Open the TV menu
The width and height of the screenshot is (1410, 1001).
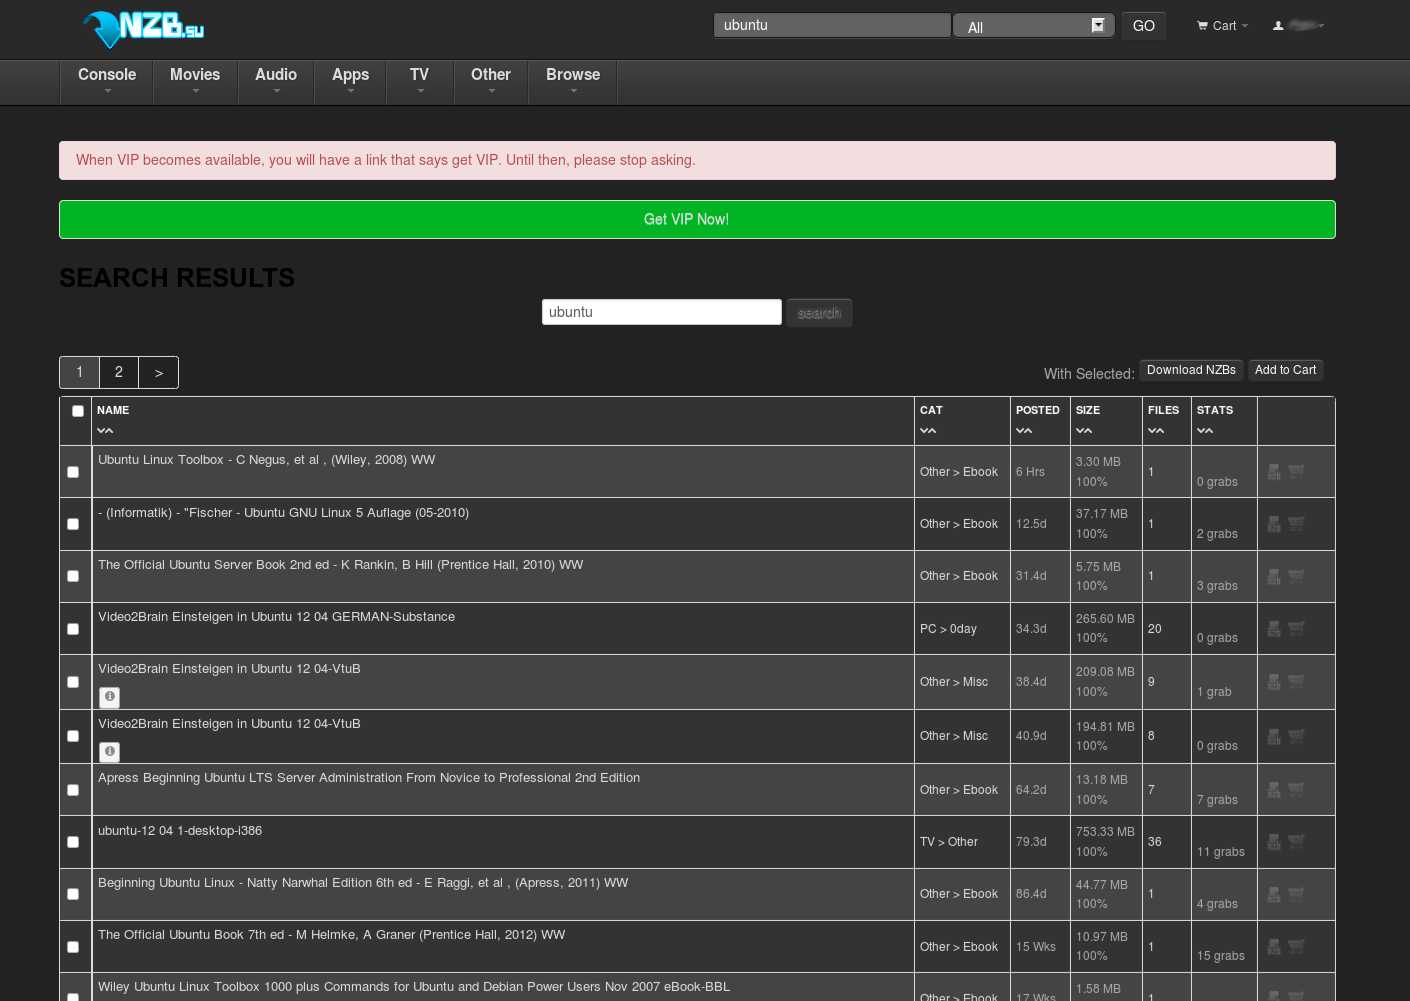click(x=420, y=81)
